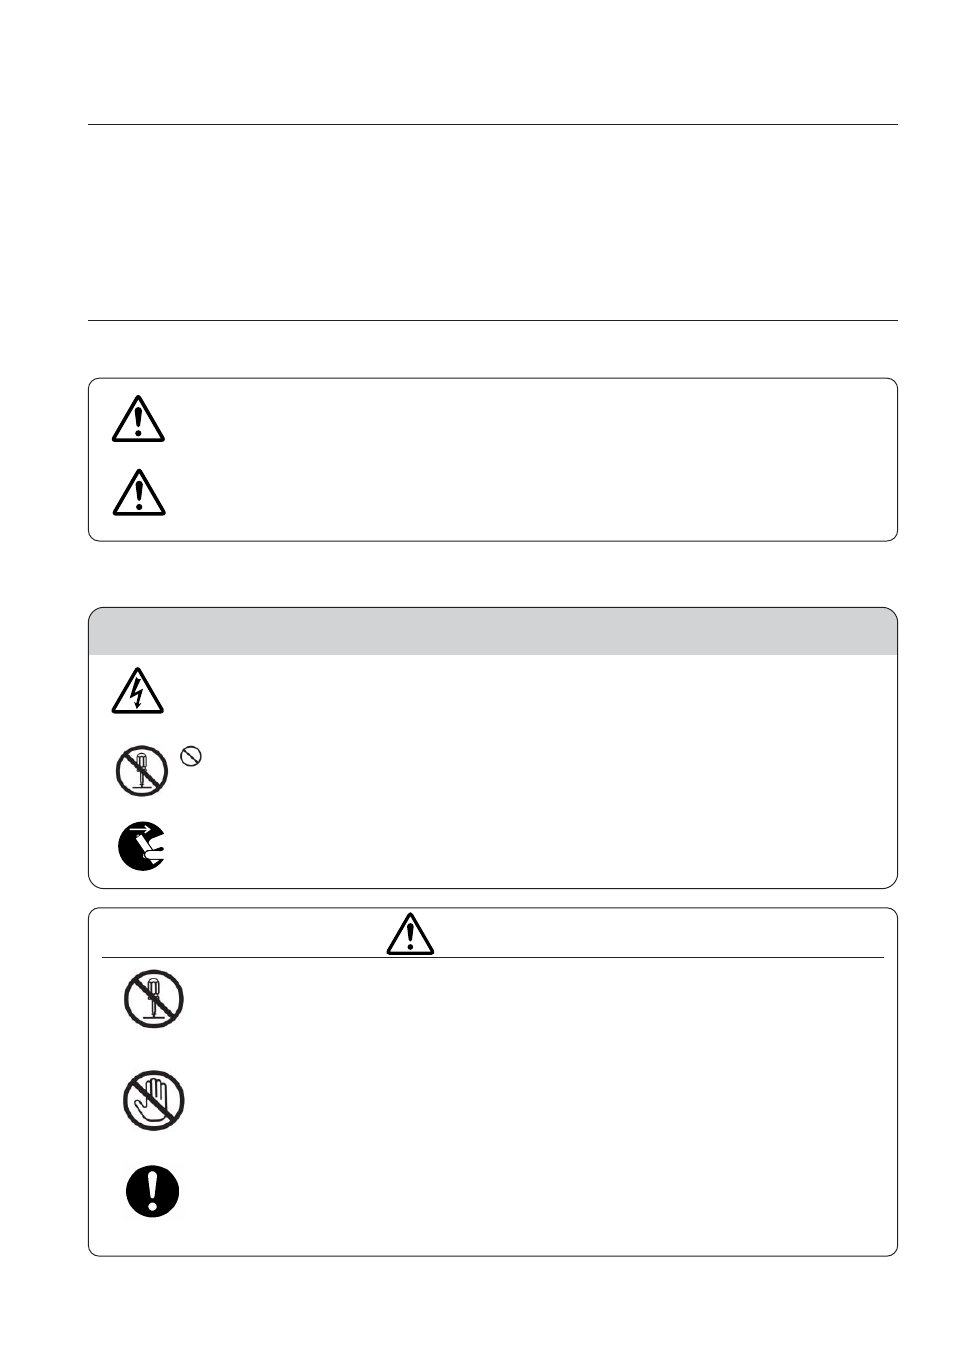Click the upper warning triangle in first box
The width and height of the screenshot is (954, 1346).
pyautogui.click(x=138, y=419)
